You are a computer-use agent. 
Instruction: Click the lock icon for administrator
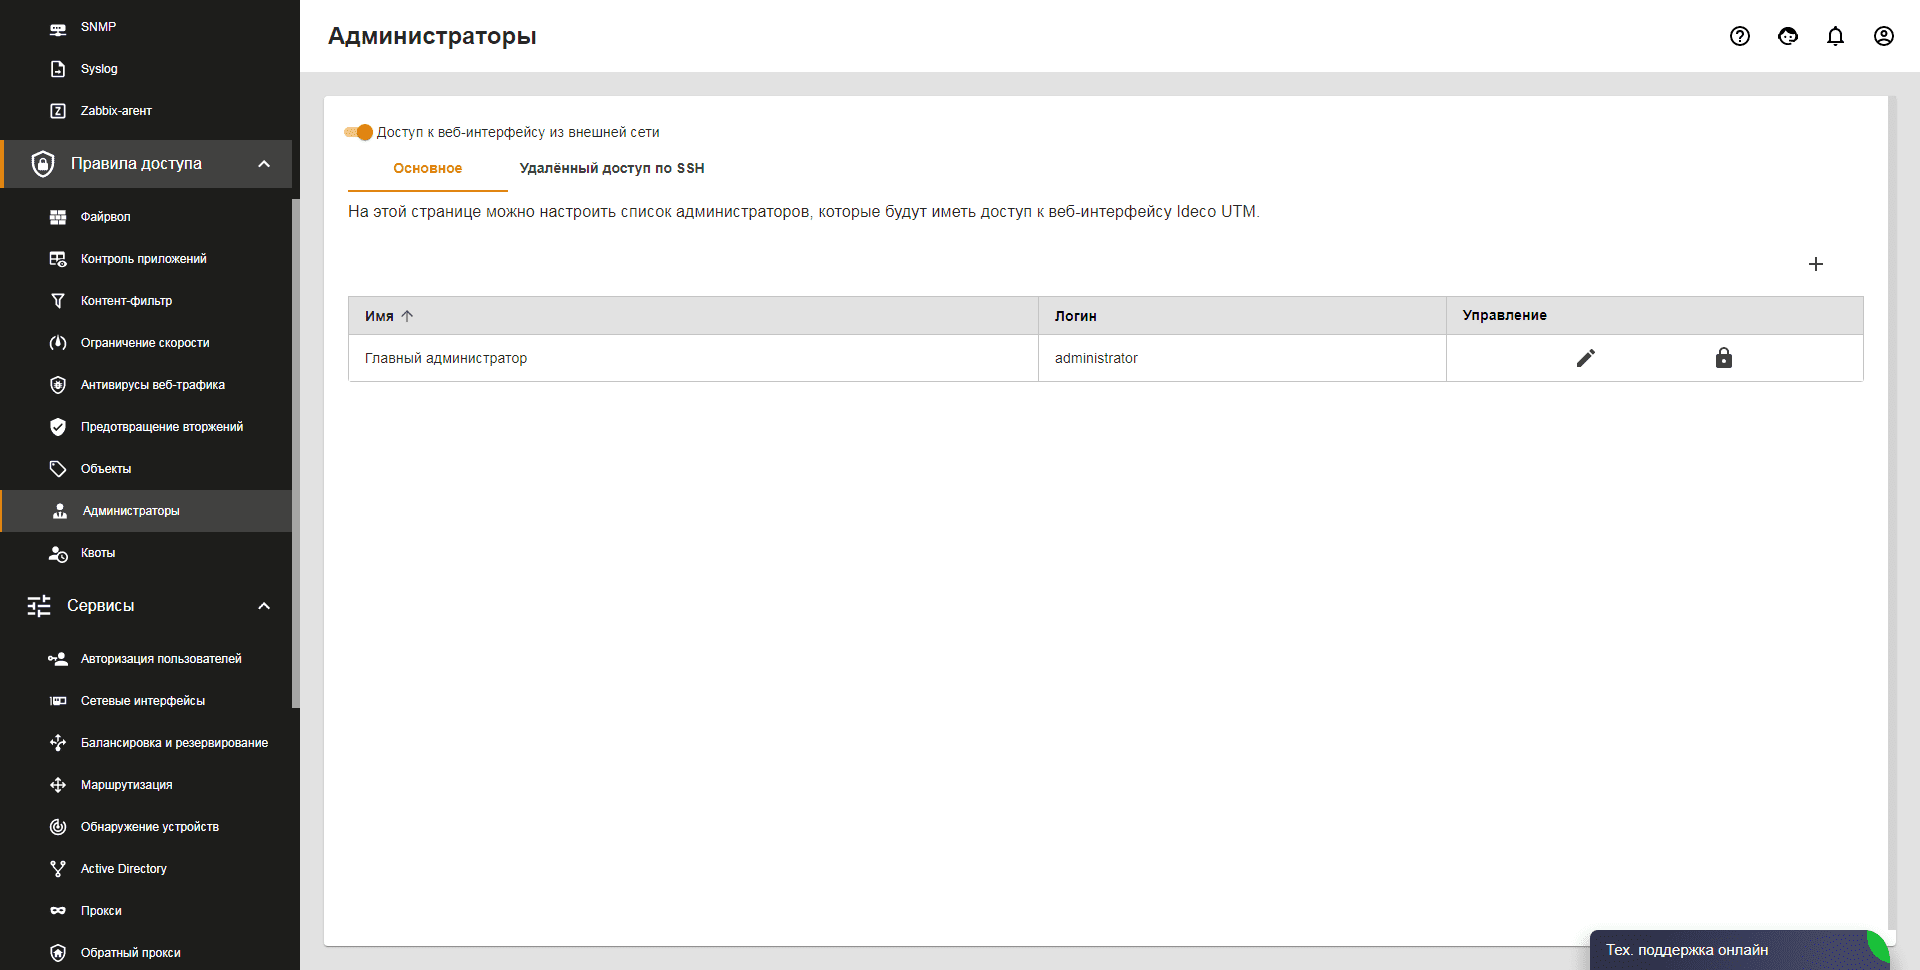(x=1724, y=358)
